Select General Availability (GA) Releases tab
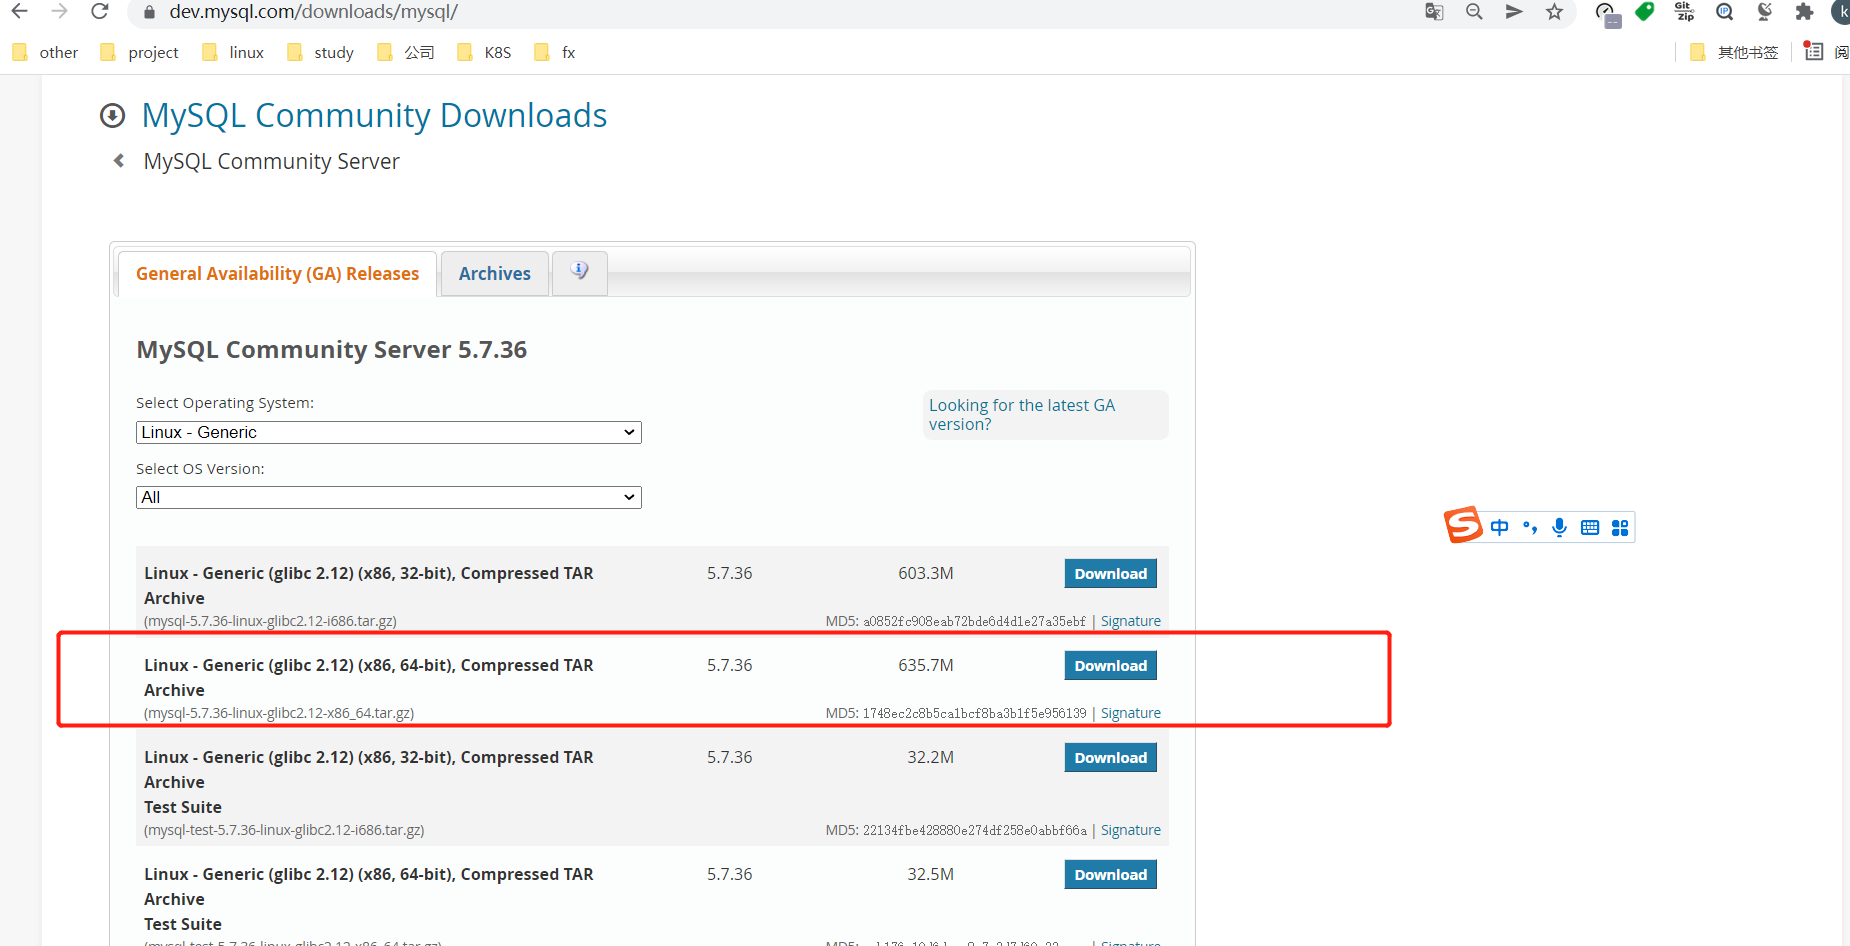This screenshot has width=1850, height=946. pyautogui.click(x=277, y=274)
